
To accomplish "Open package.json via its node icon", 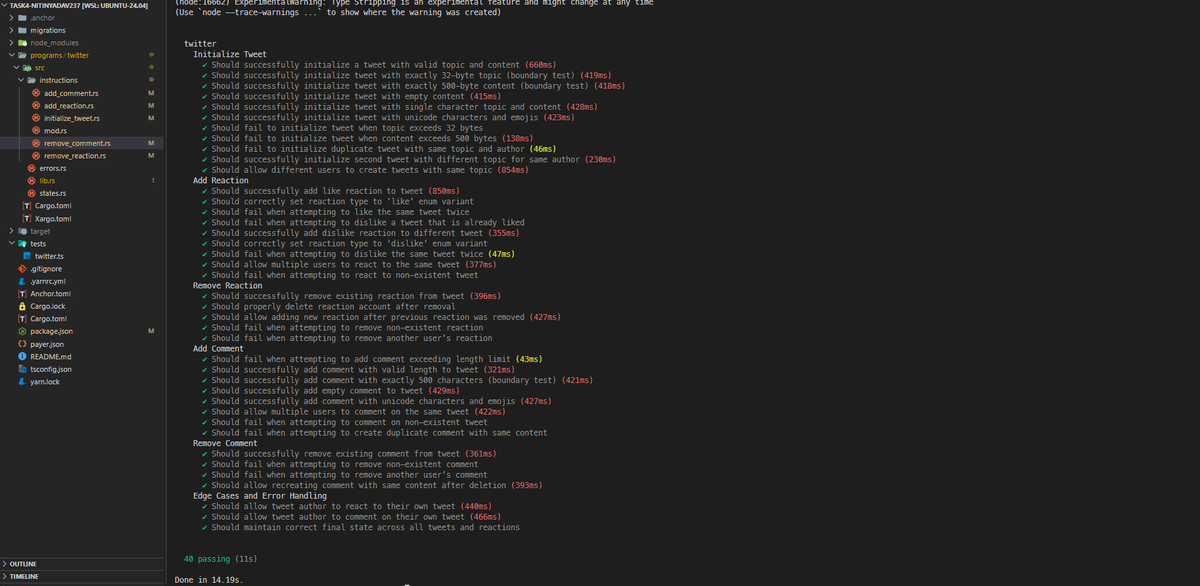I will click(x=22, y=331).
